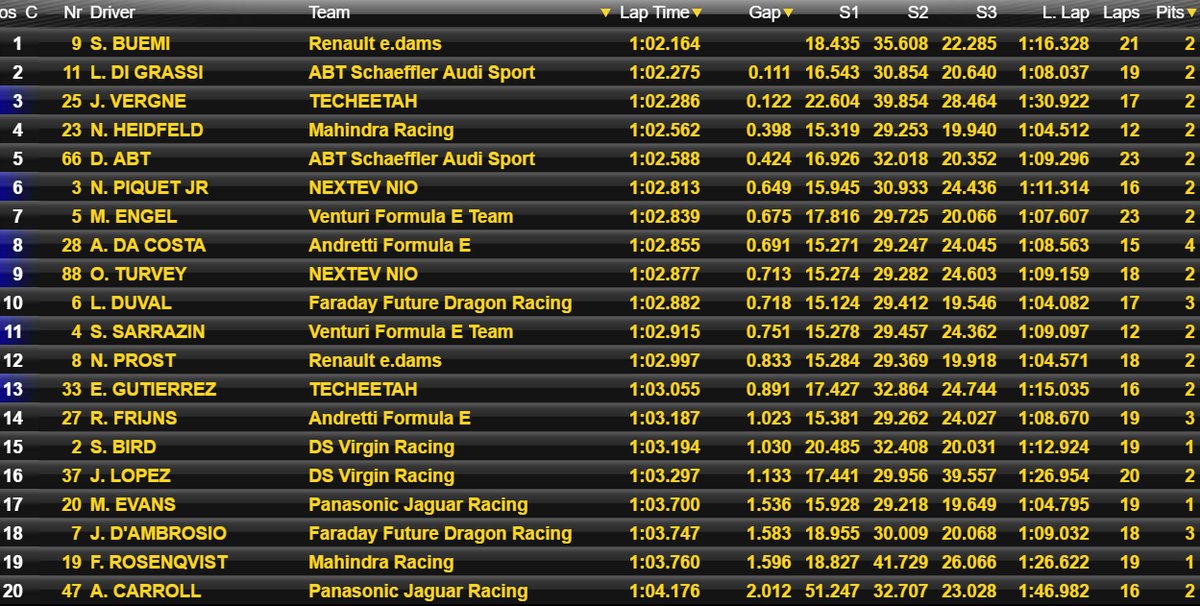Select driver M. EVANS

click(132, 505)
